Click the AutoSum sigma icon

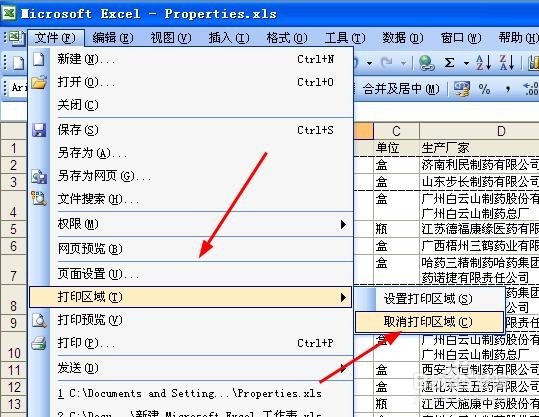449,63
